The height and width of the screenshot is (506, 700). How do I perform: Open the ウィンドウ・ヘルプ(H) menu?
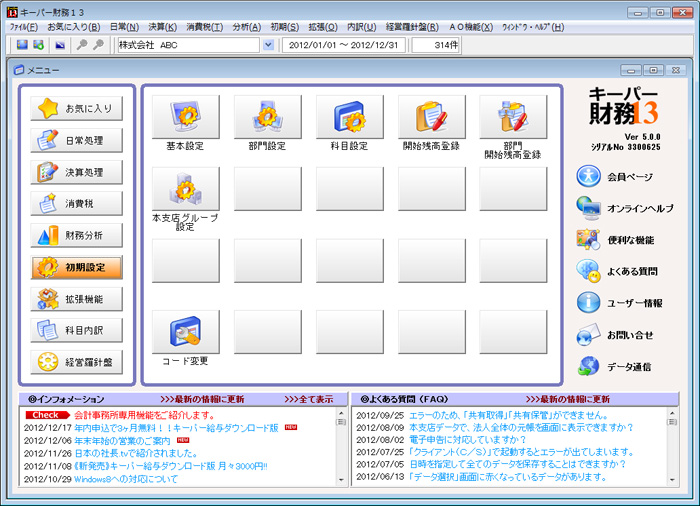click(533, 27)
